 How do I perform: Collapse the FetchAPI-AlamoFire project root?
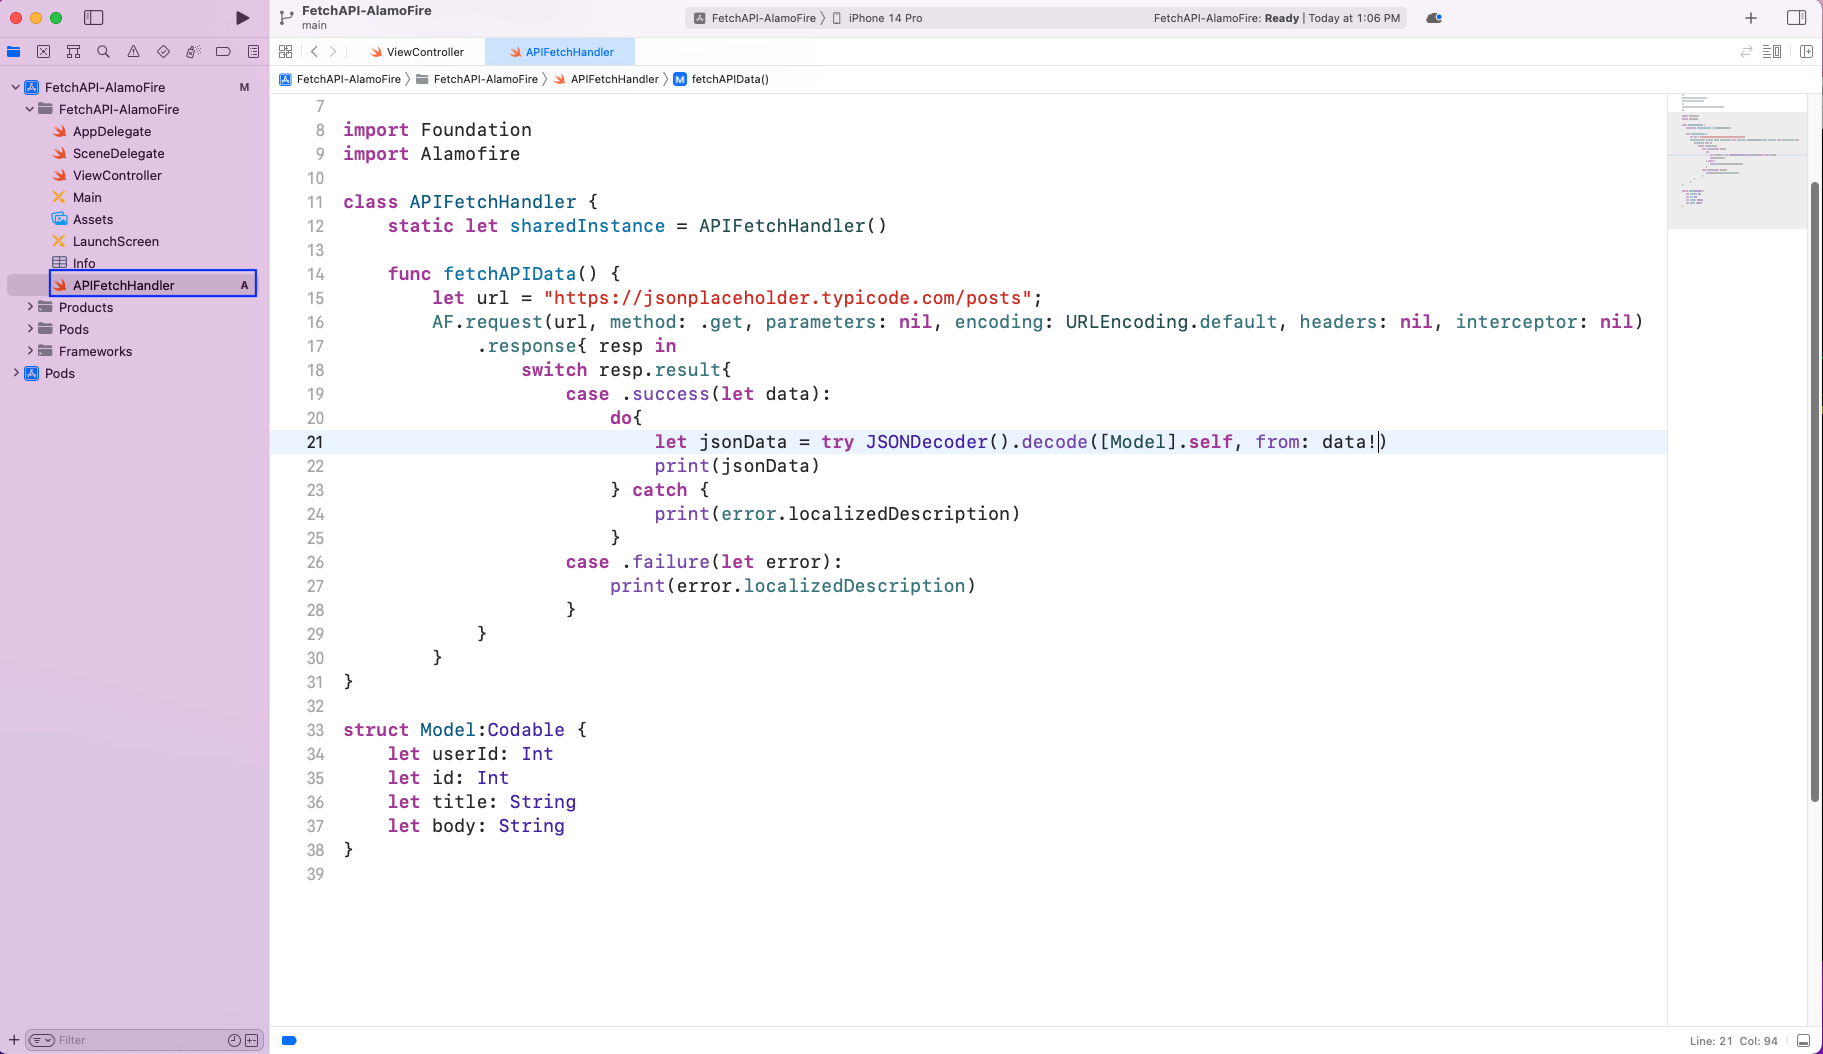coord(16,87)
